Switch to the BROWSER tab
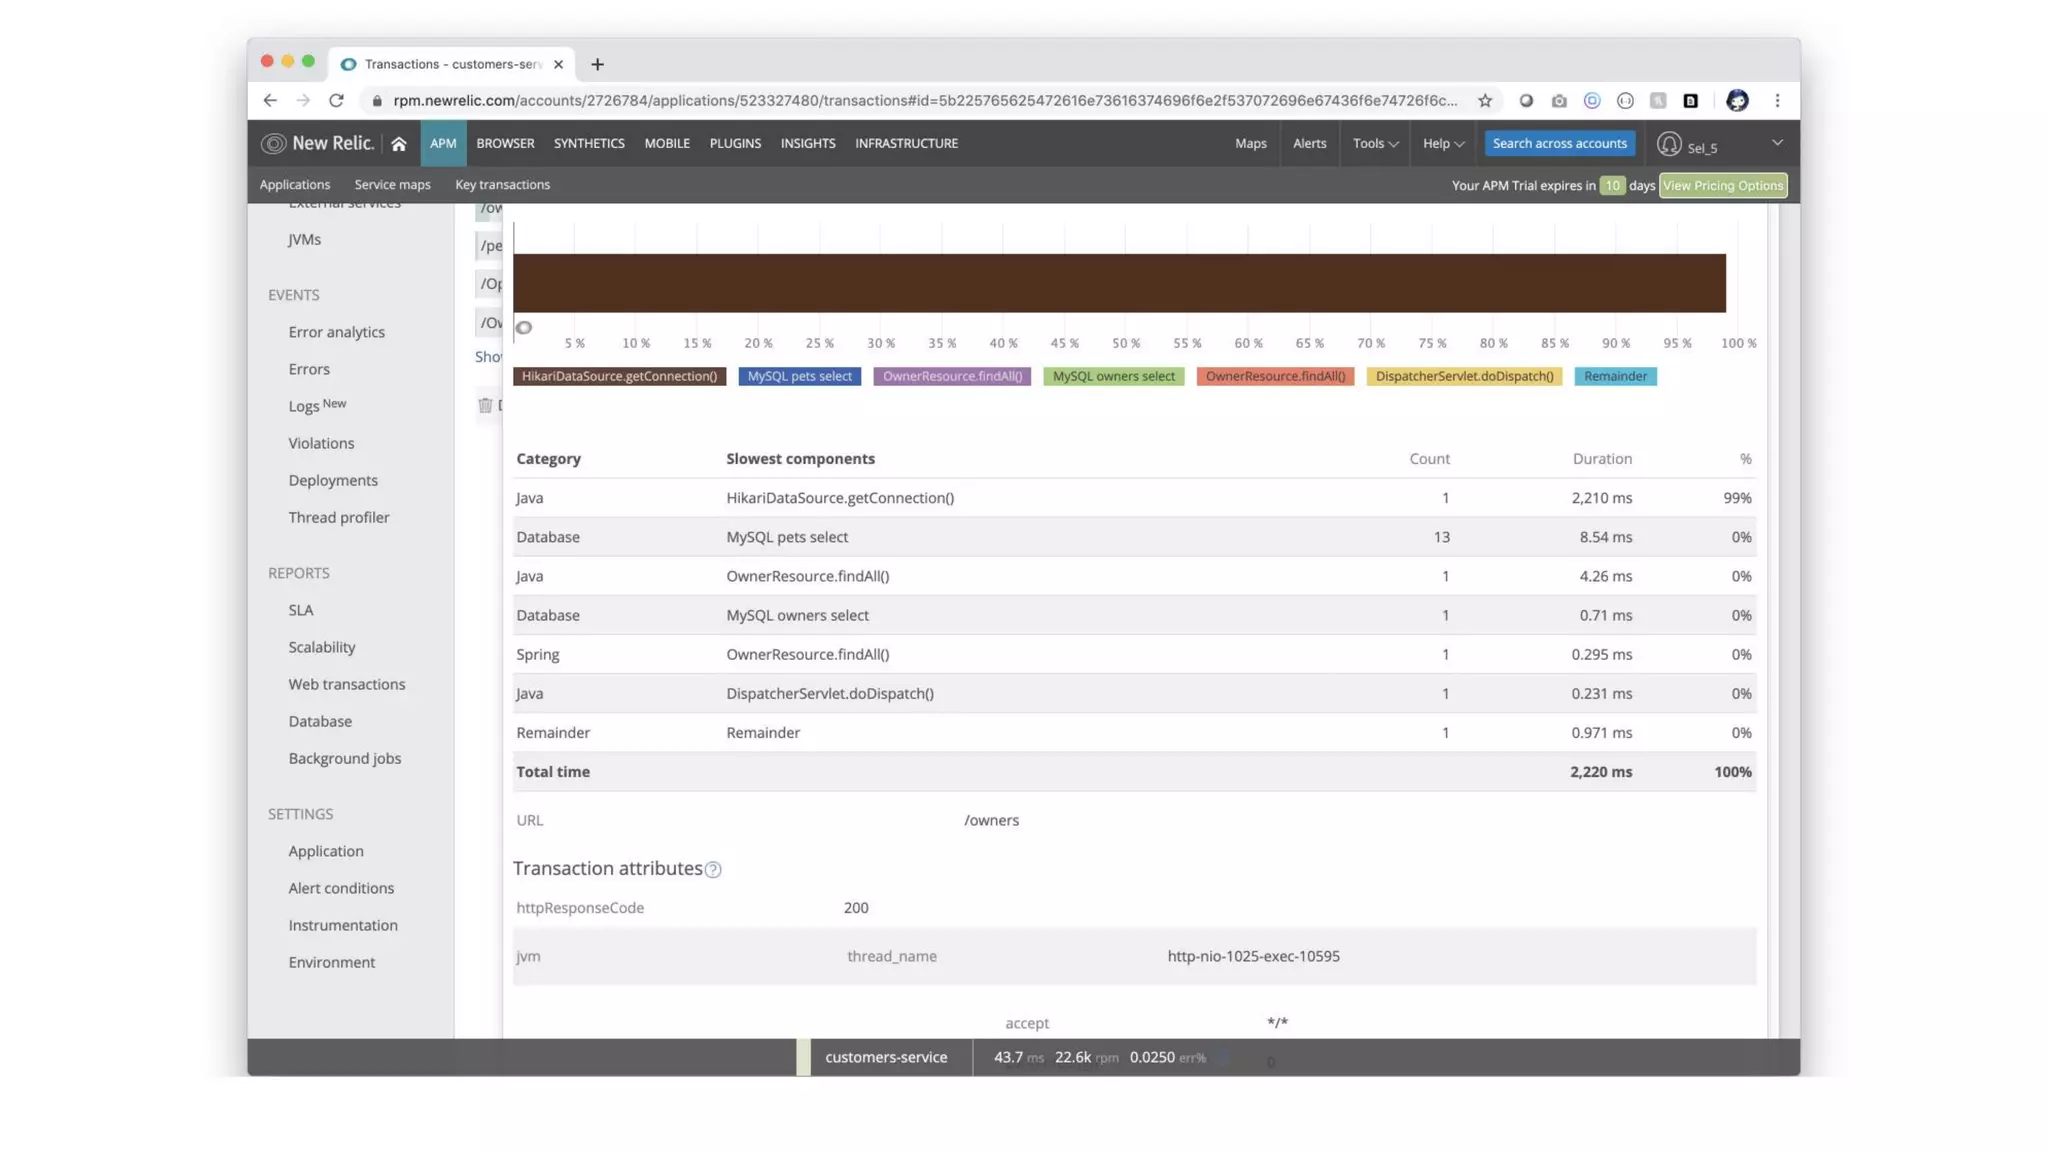The width and height of the screenshot is (2048, 1152). click(x=505, y=144)
